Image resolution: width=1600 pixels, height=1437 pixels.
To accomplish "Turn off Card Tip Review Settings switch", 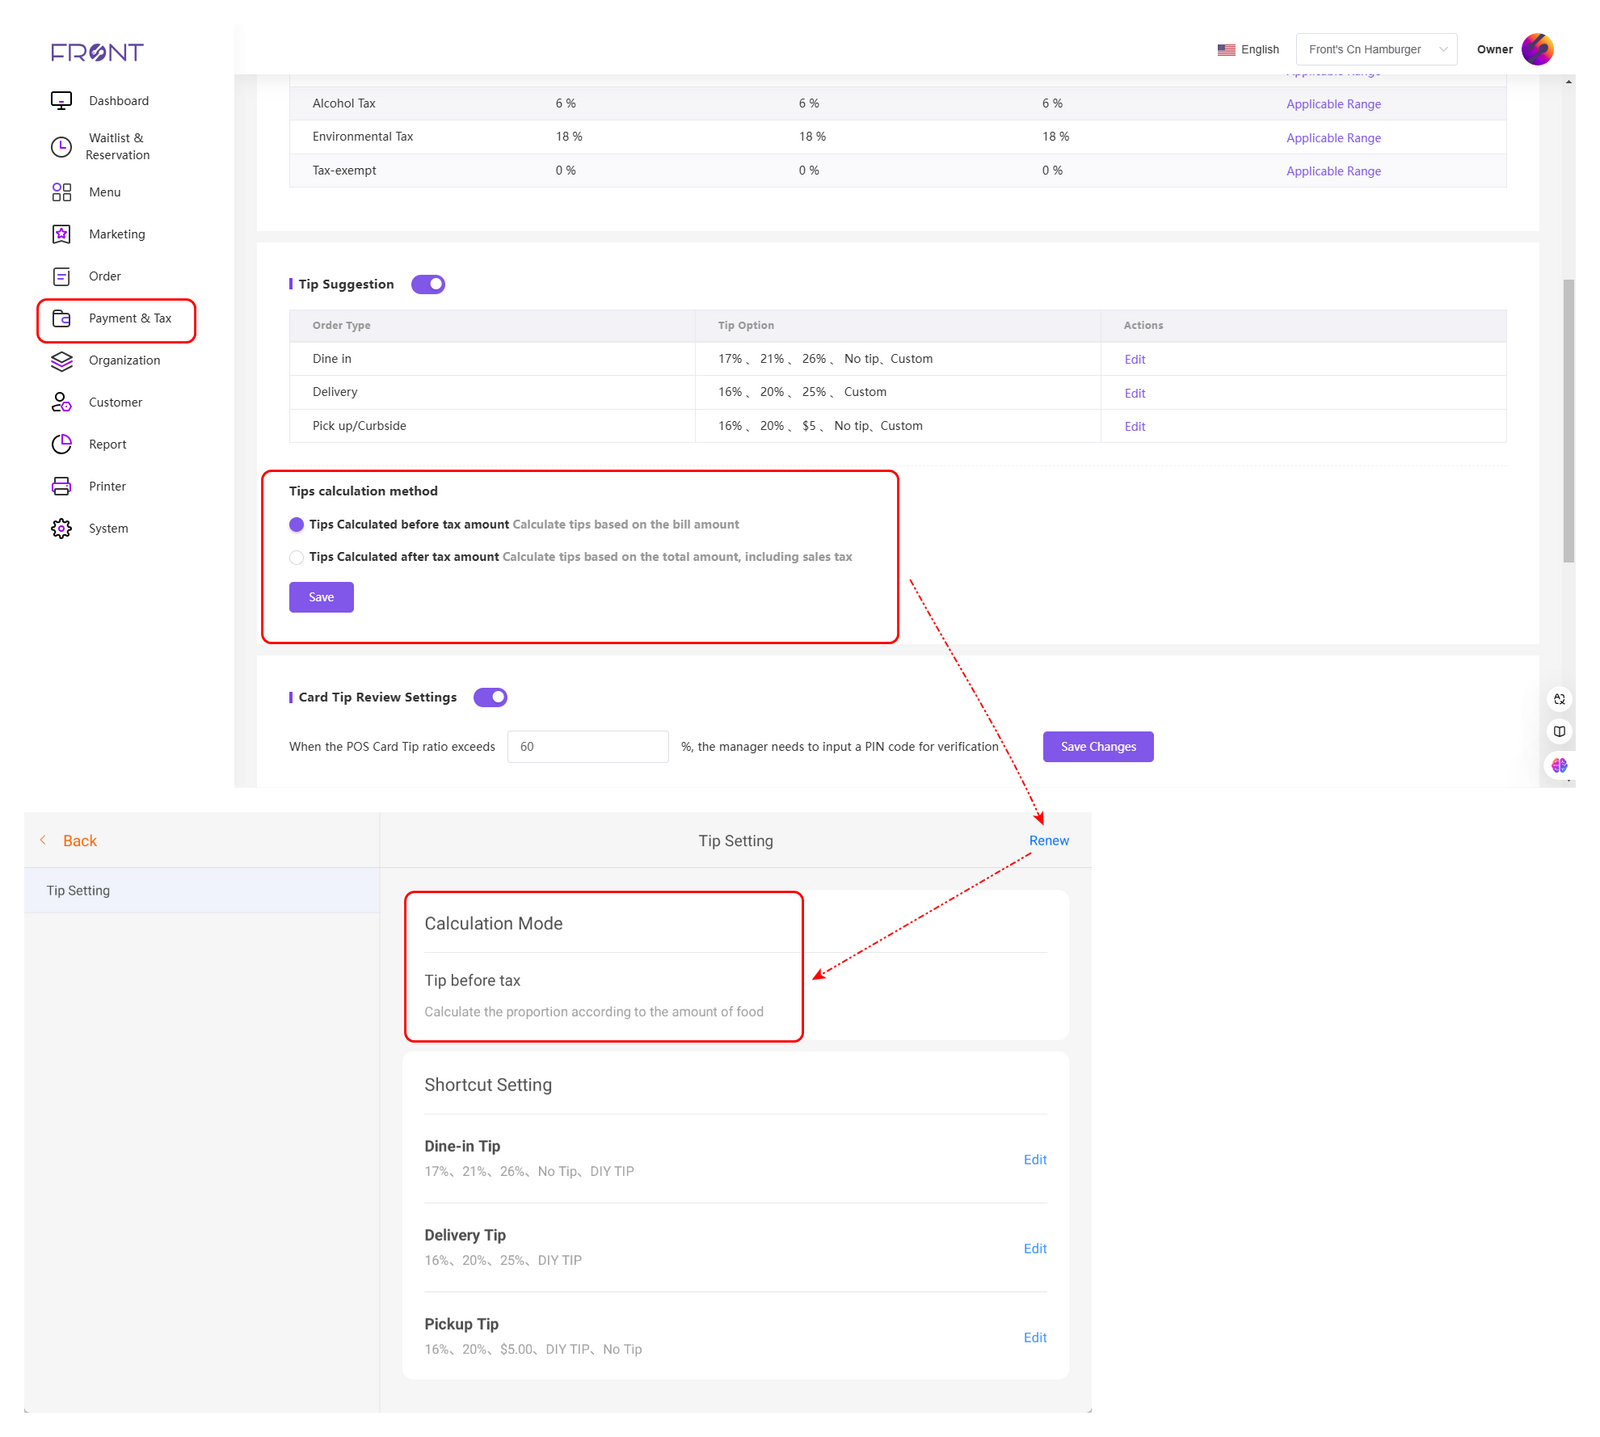I will (490, 697).
